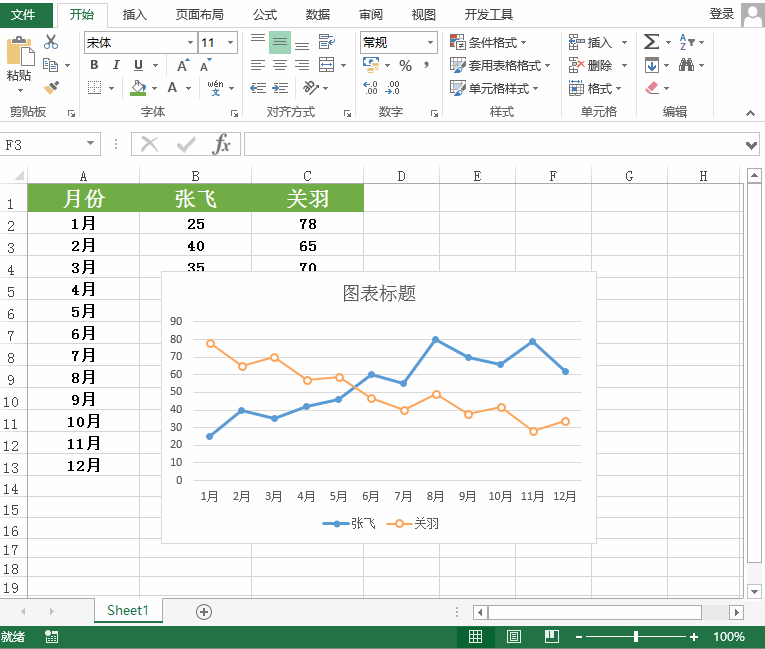765x649 pixels.
Task: Click the Wrap Text icon
Action: [326, 42]
